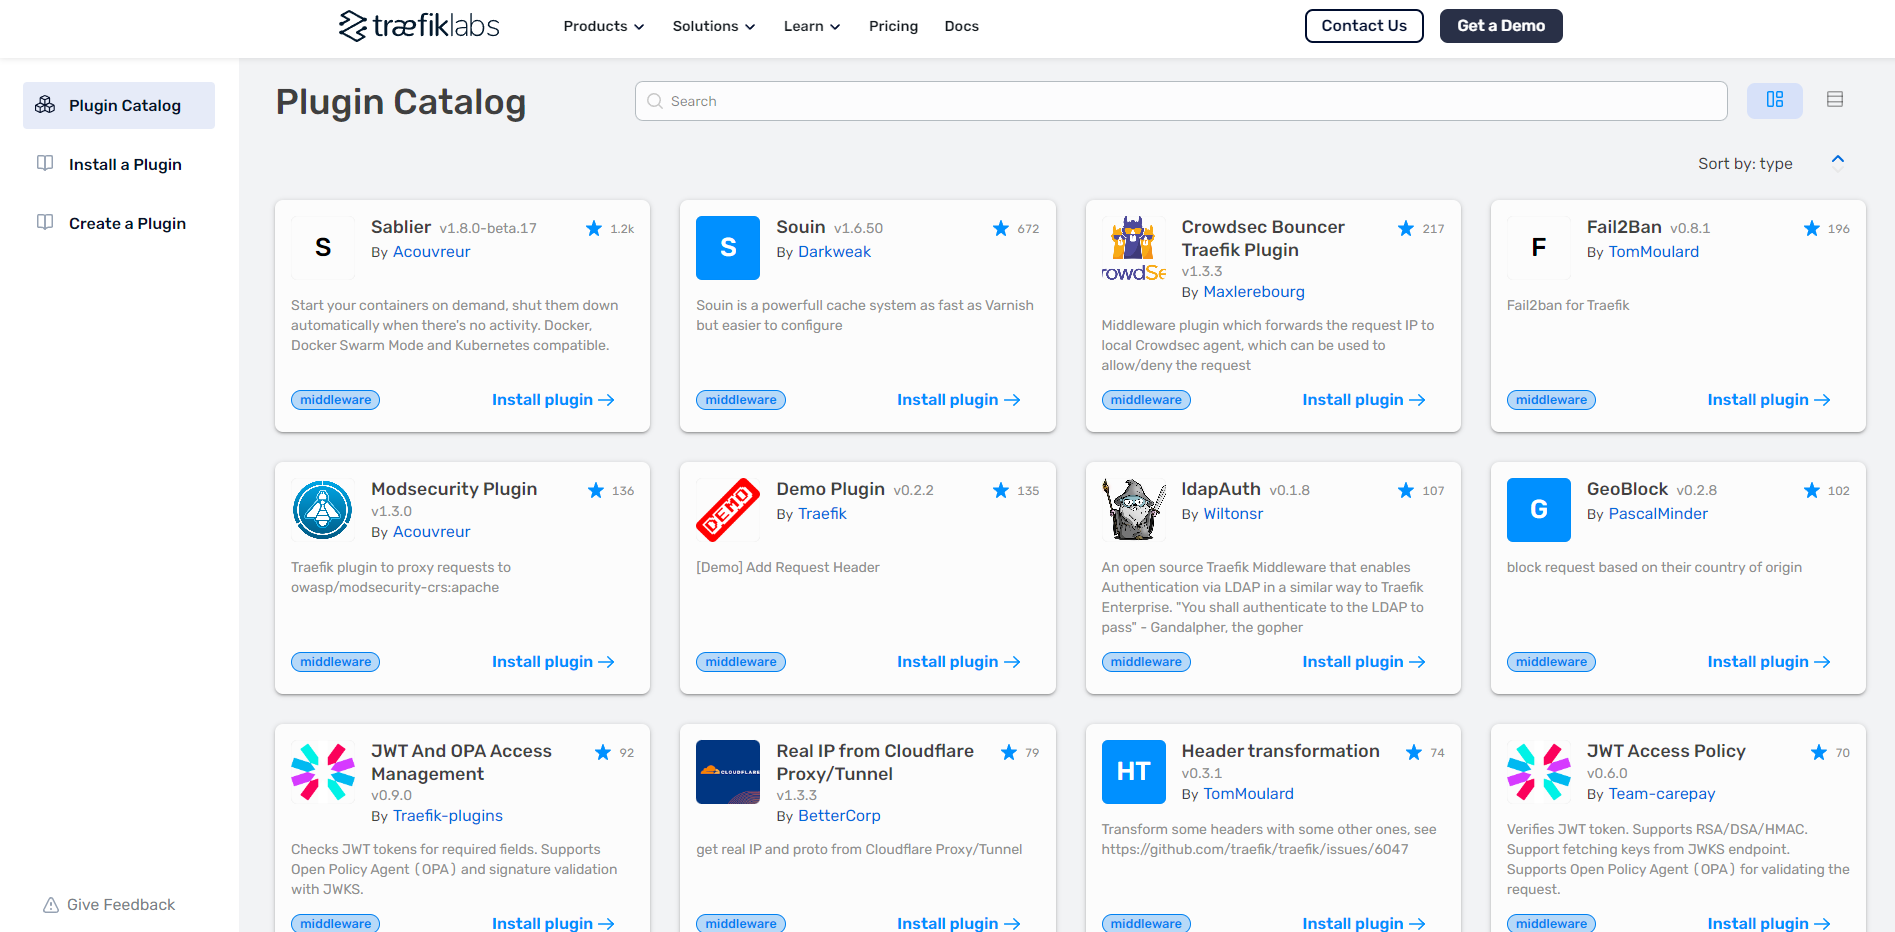The height and width of the screenshot is (932, 1895).
Task: Click the Traefik Labs logo
Action: click(x=419, y=26)
